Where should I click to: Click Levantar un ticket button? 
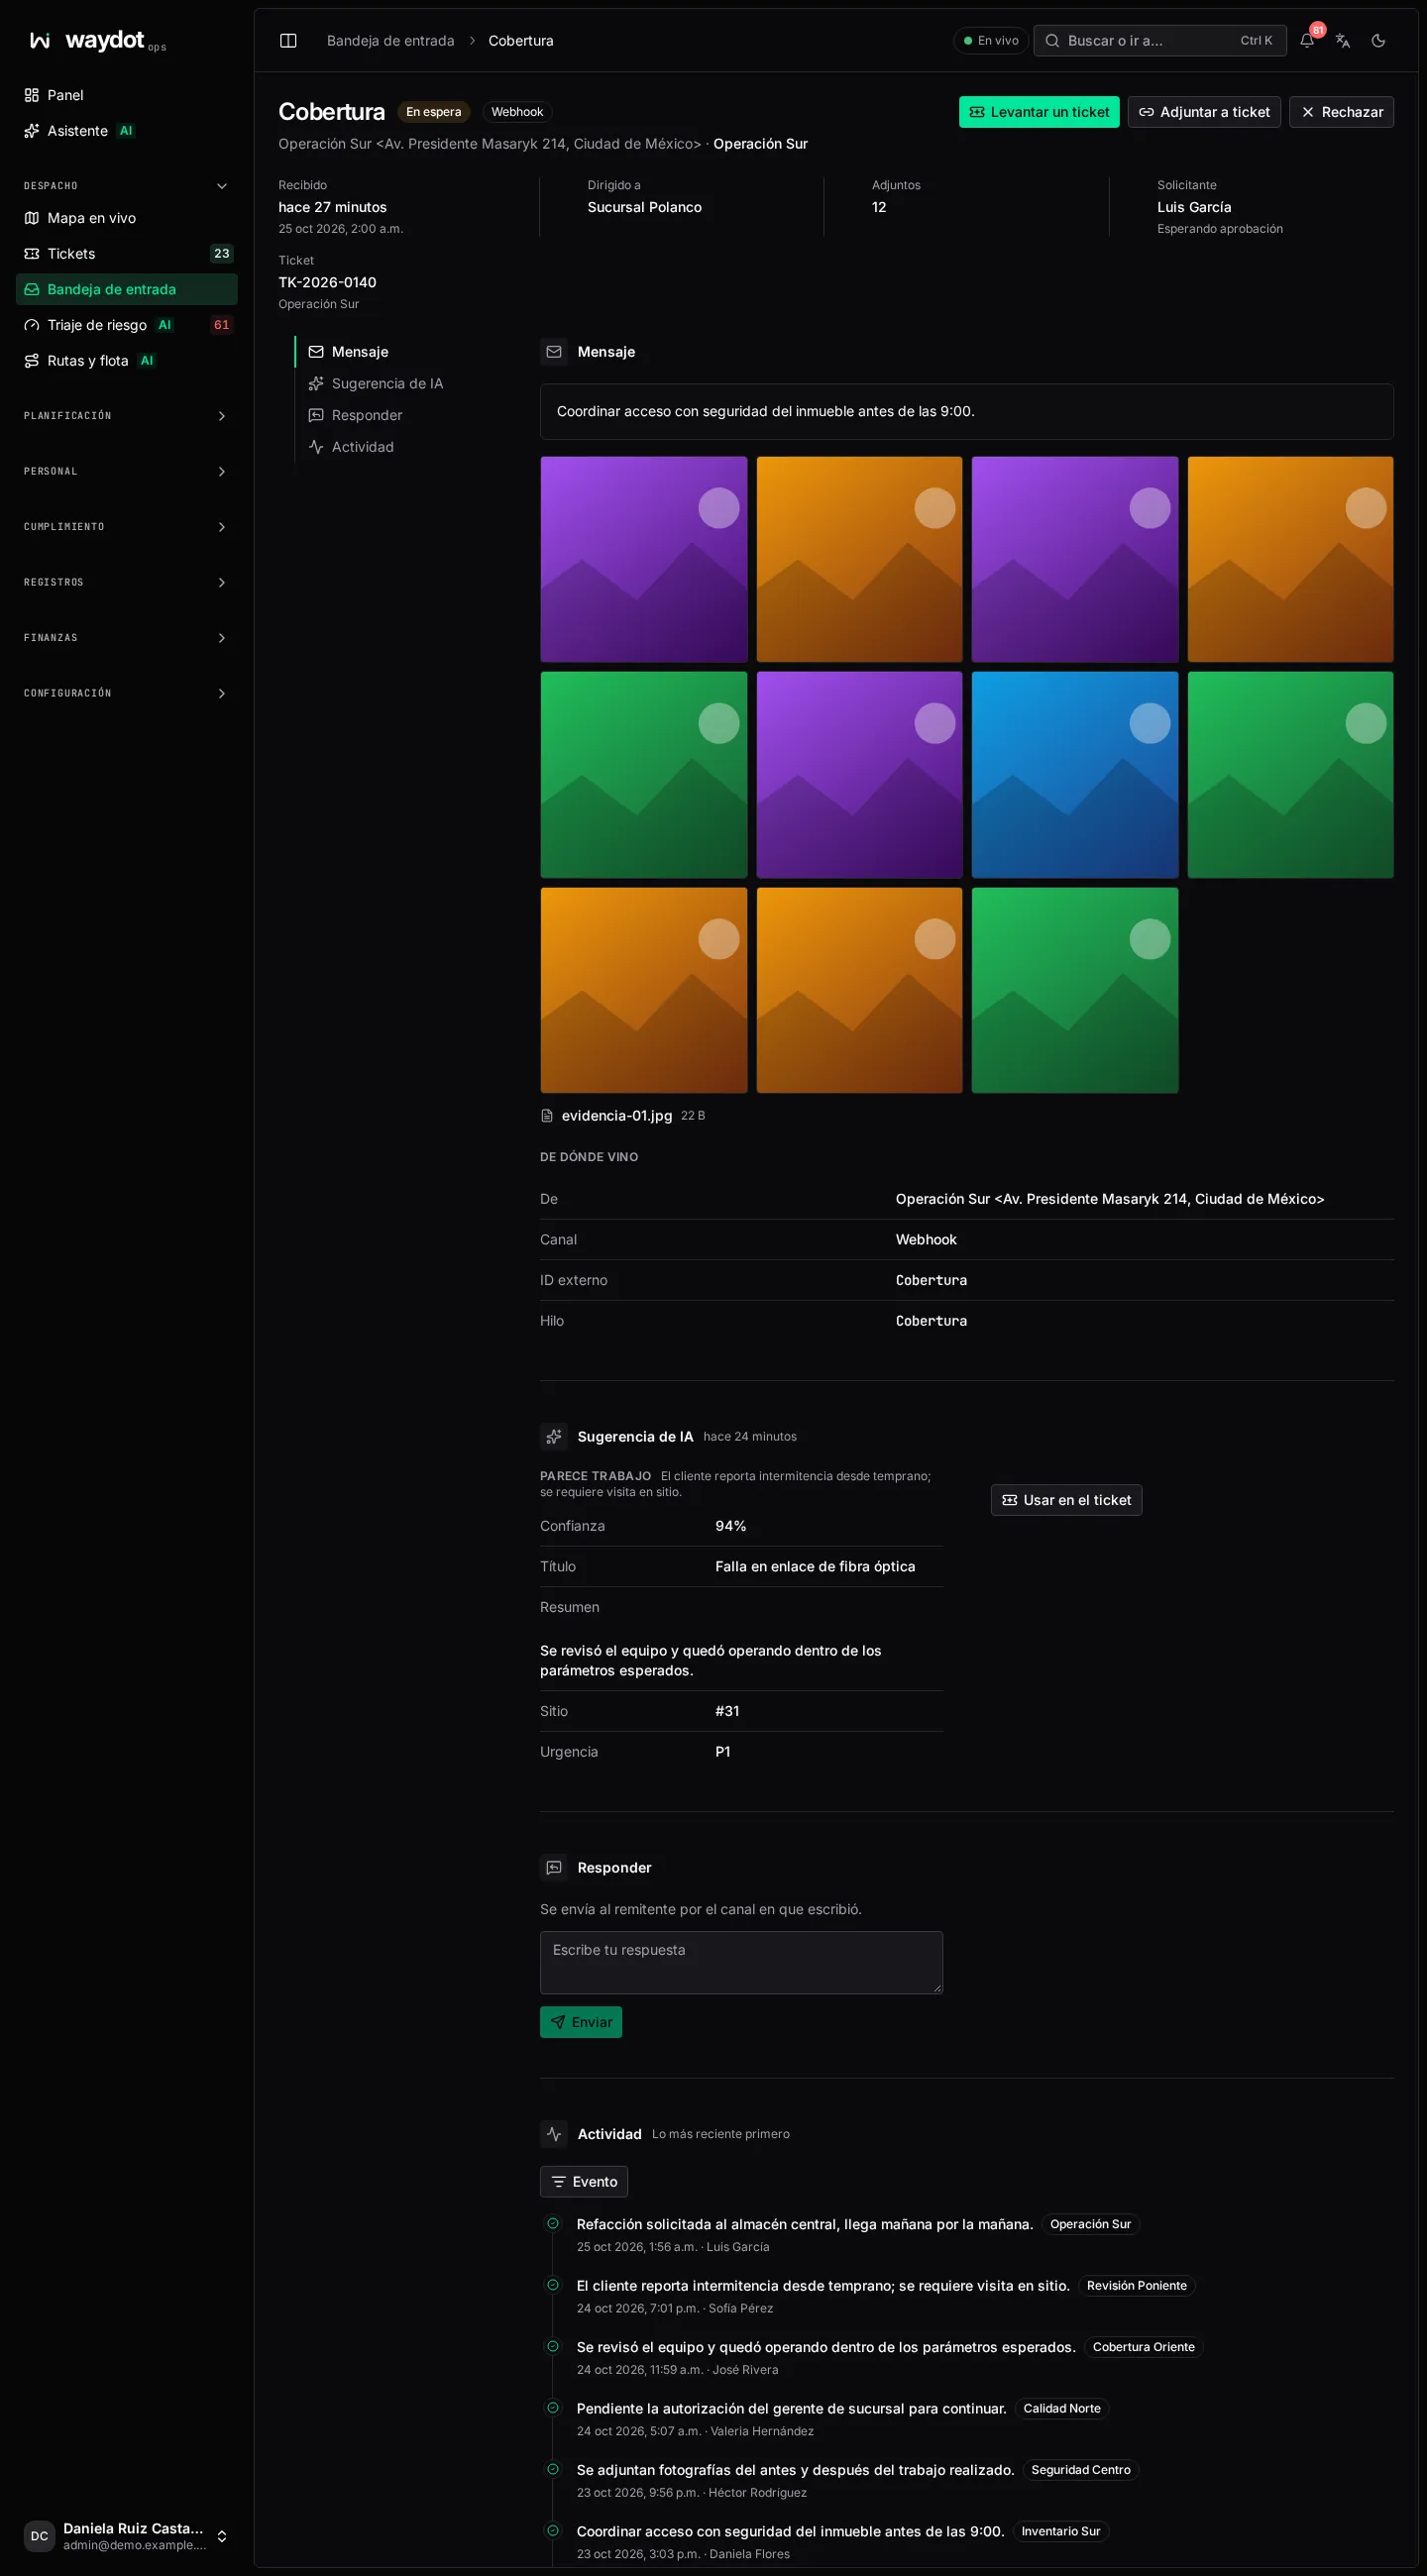[1039, 112]
